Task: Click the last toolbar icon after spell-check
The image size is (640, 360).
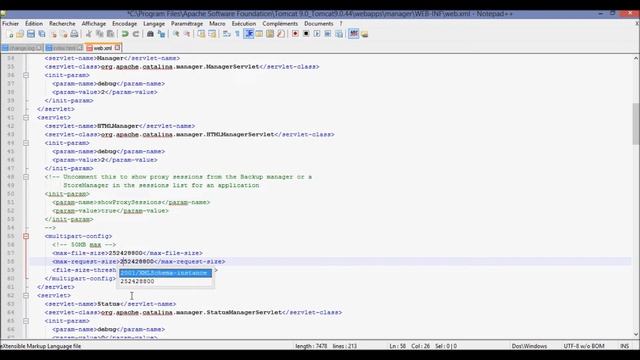Action: coord(364,34)
